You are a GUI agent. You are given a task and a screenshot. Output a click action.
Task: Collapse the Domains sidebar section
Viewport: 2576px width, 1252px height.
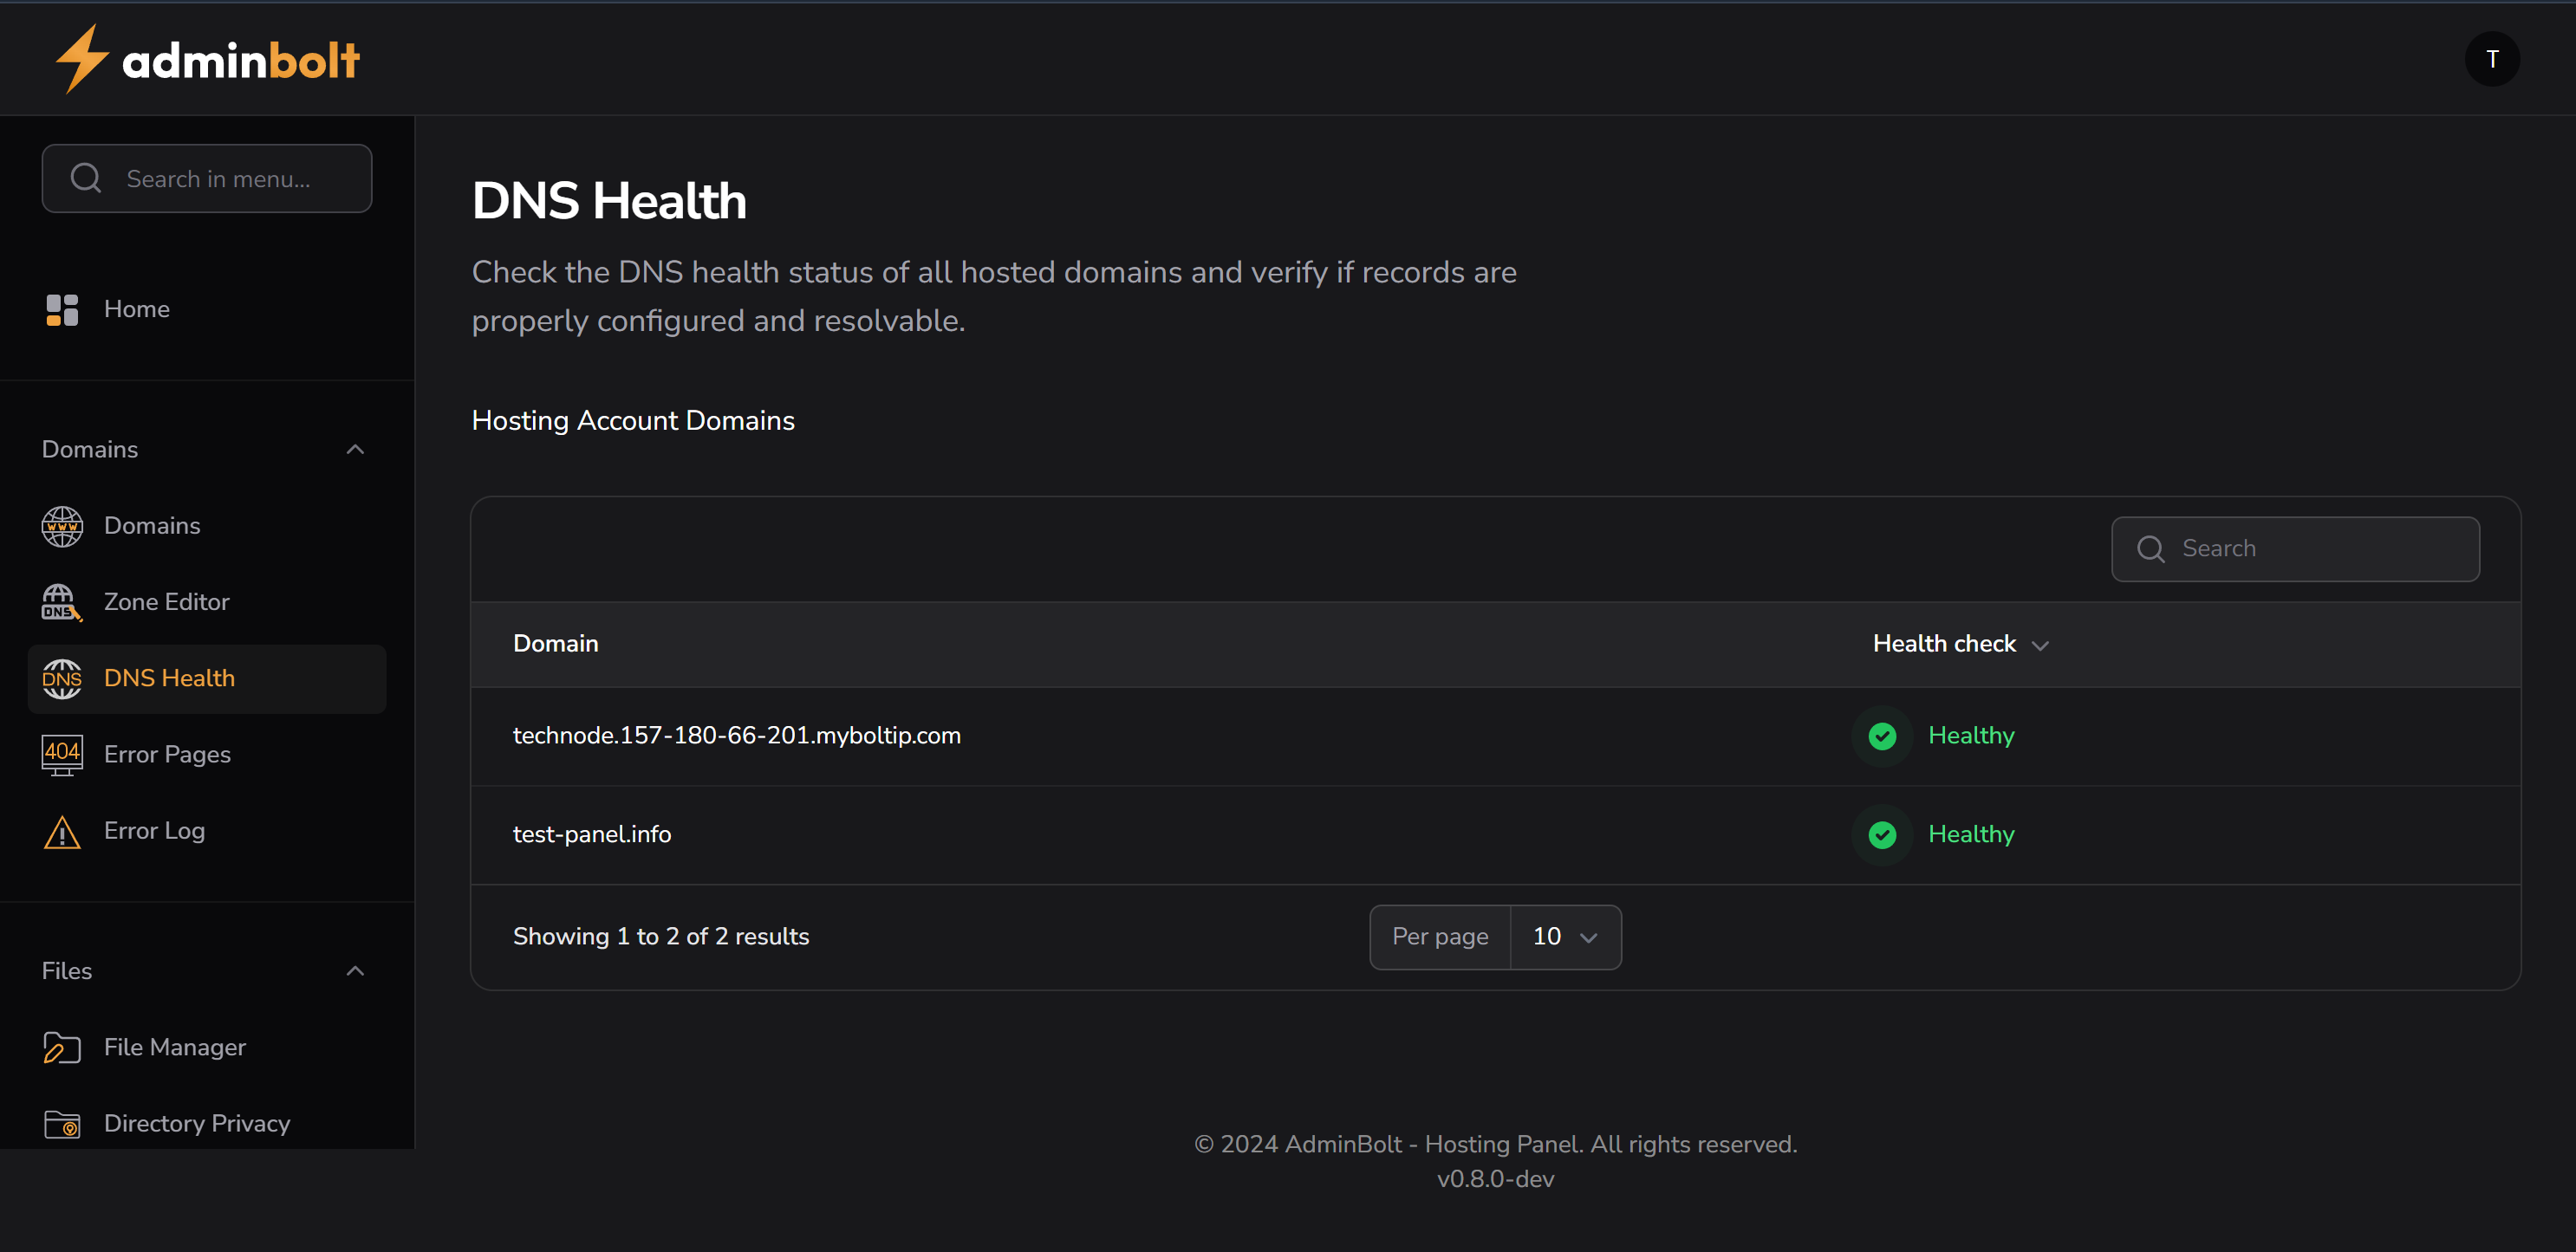coord(355,449)
